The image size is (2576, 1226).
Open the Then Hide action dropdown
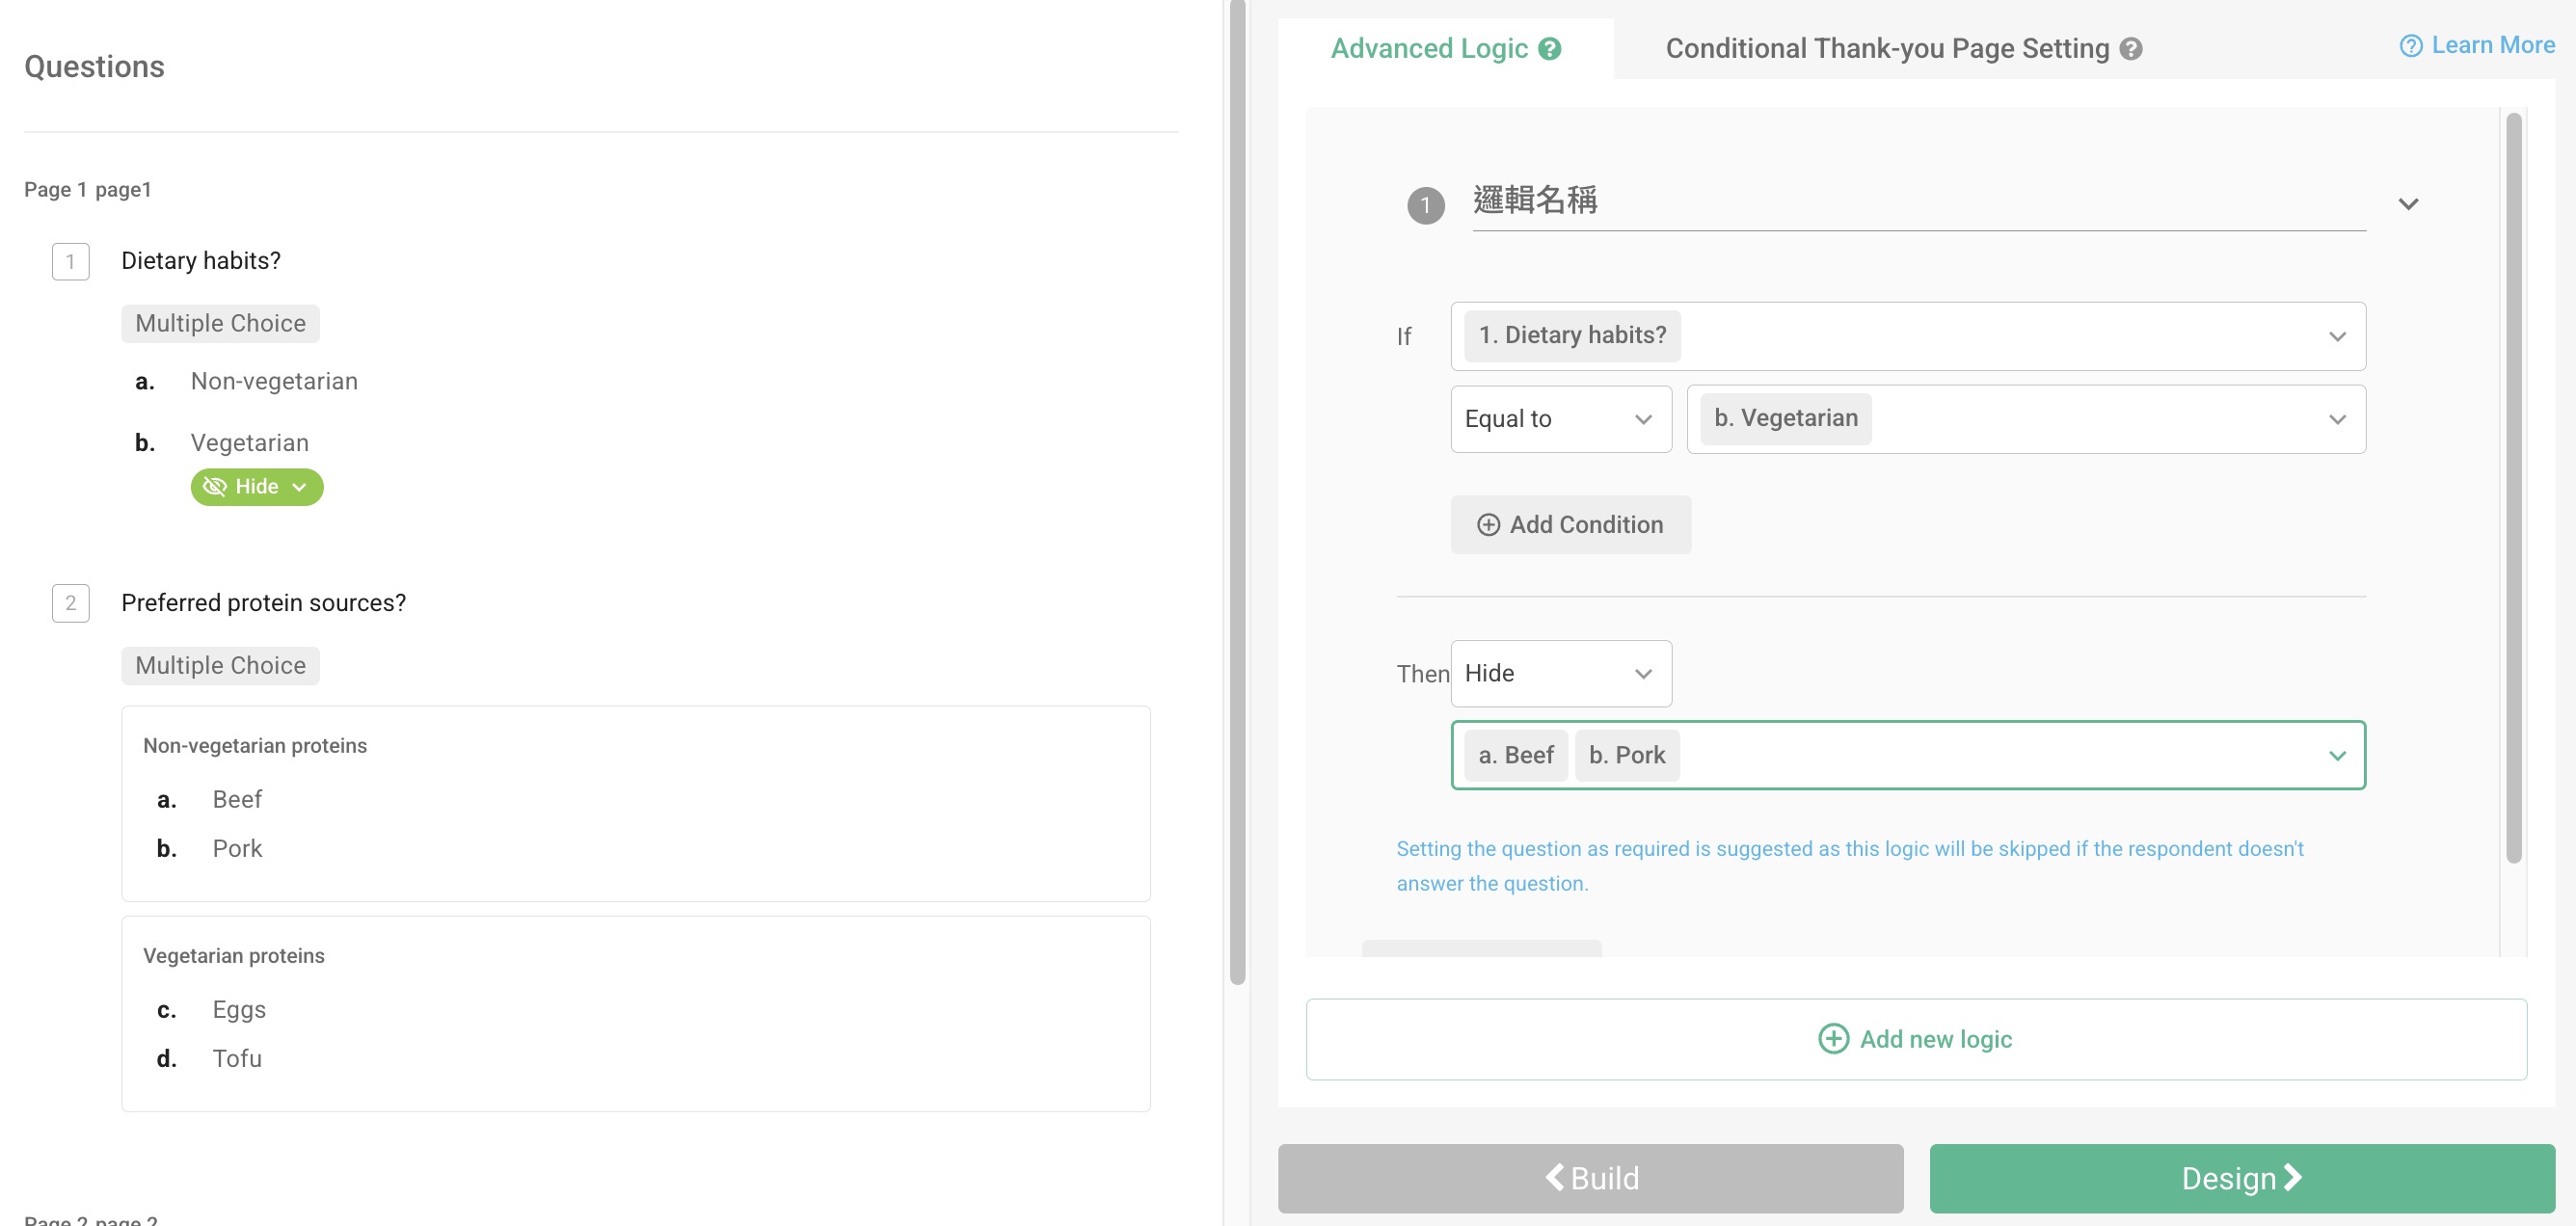coord(1560,673)
